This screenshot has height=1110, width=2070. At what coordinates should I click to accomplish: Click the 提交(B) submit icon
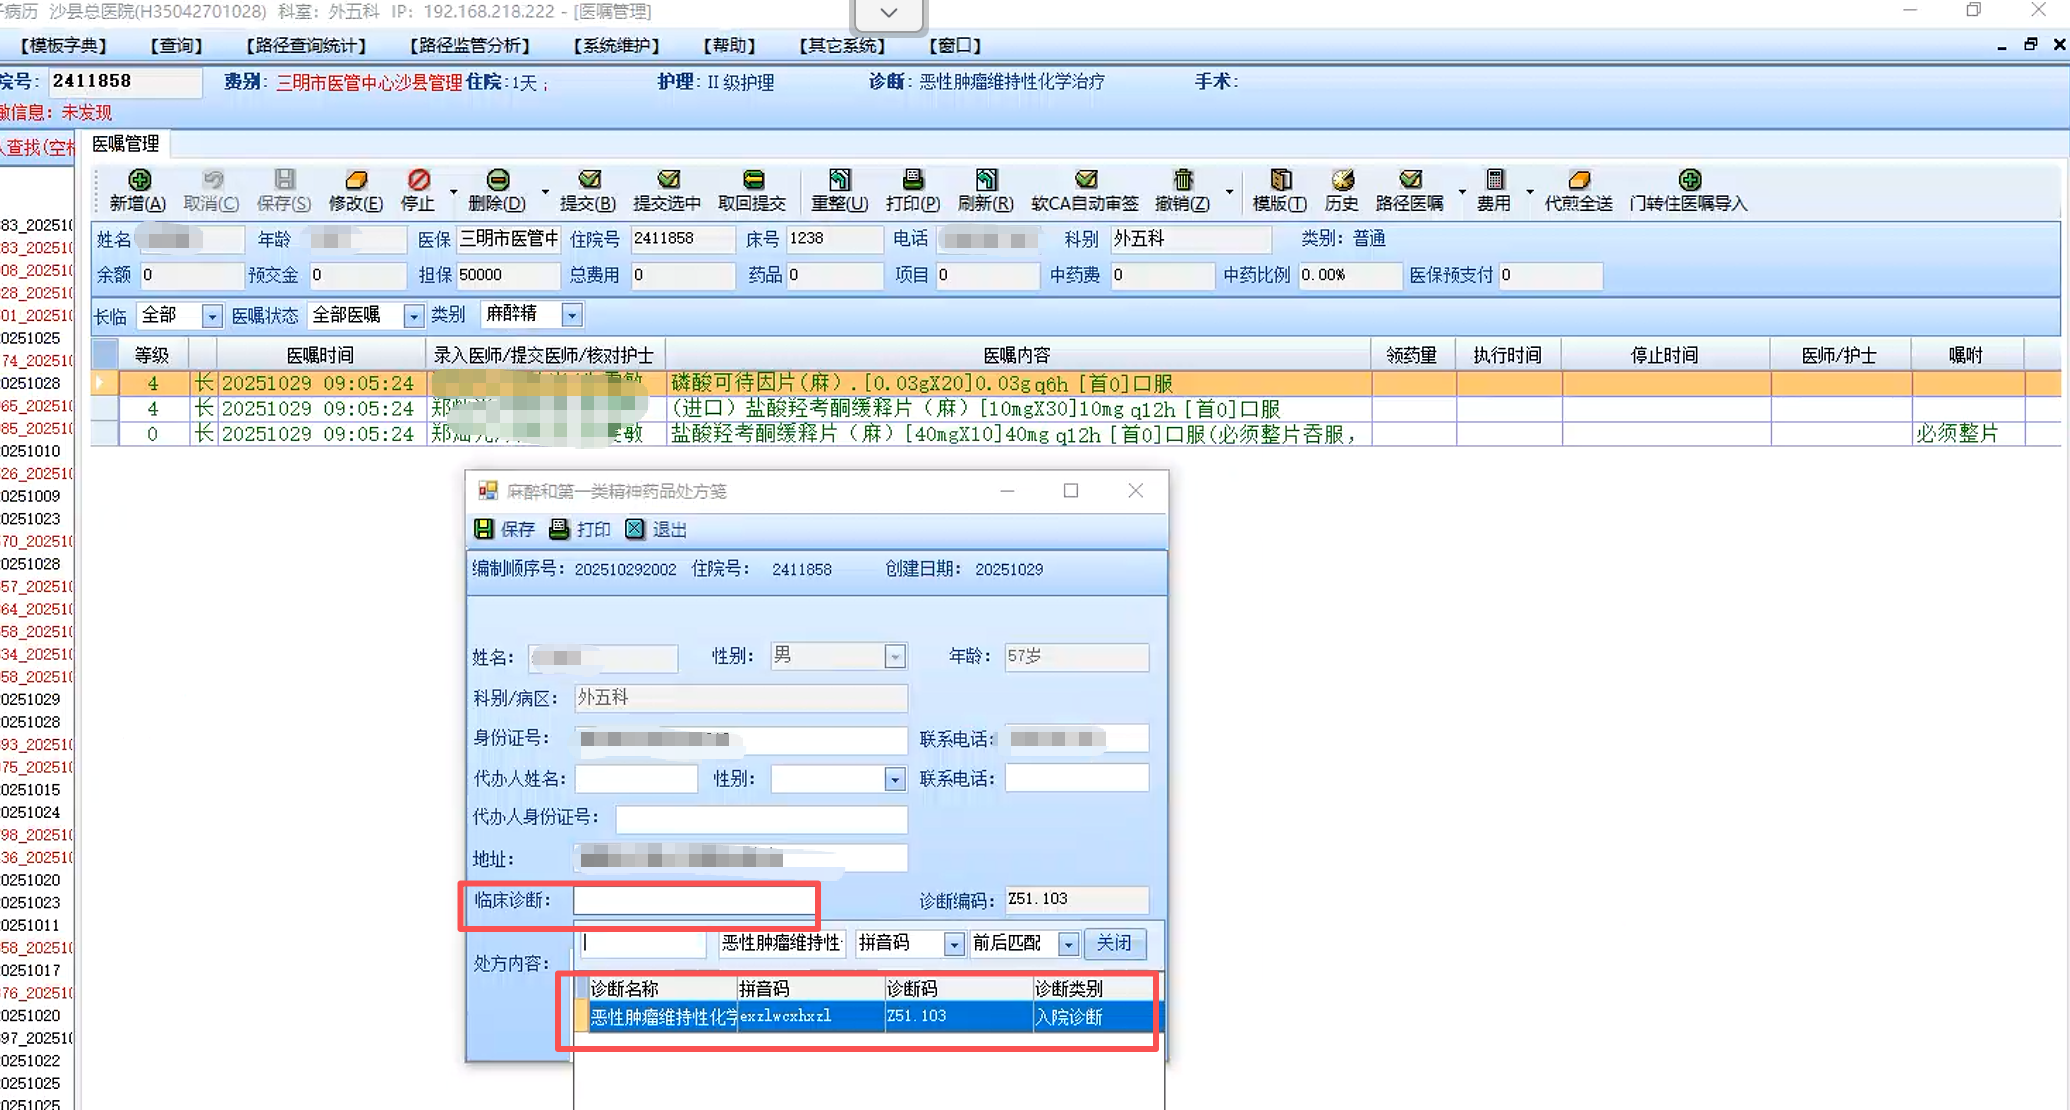[x=588, y=181]
